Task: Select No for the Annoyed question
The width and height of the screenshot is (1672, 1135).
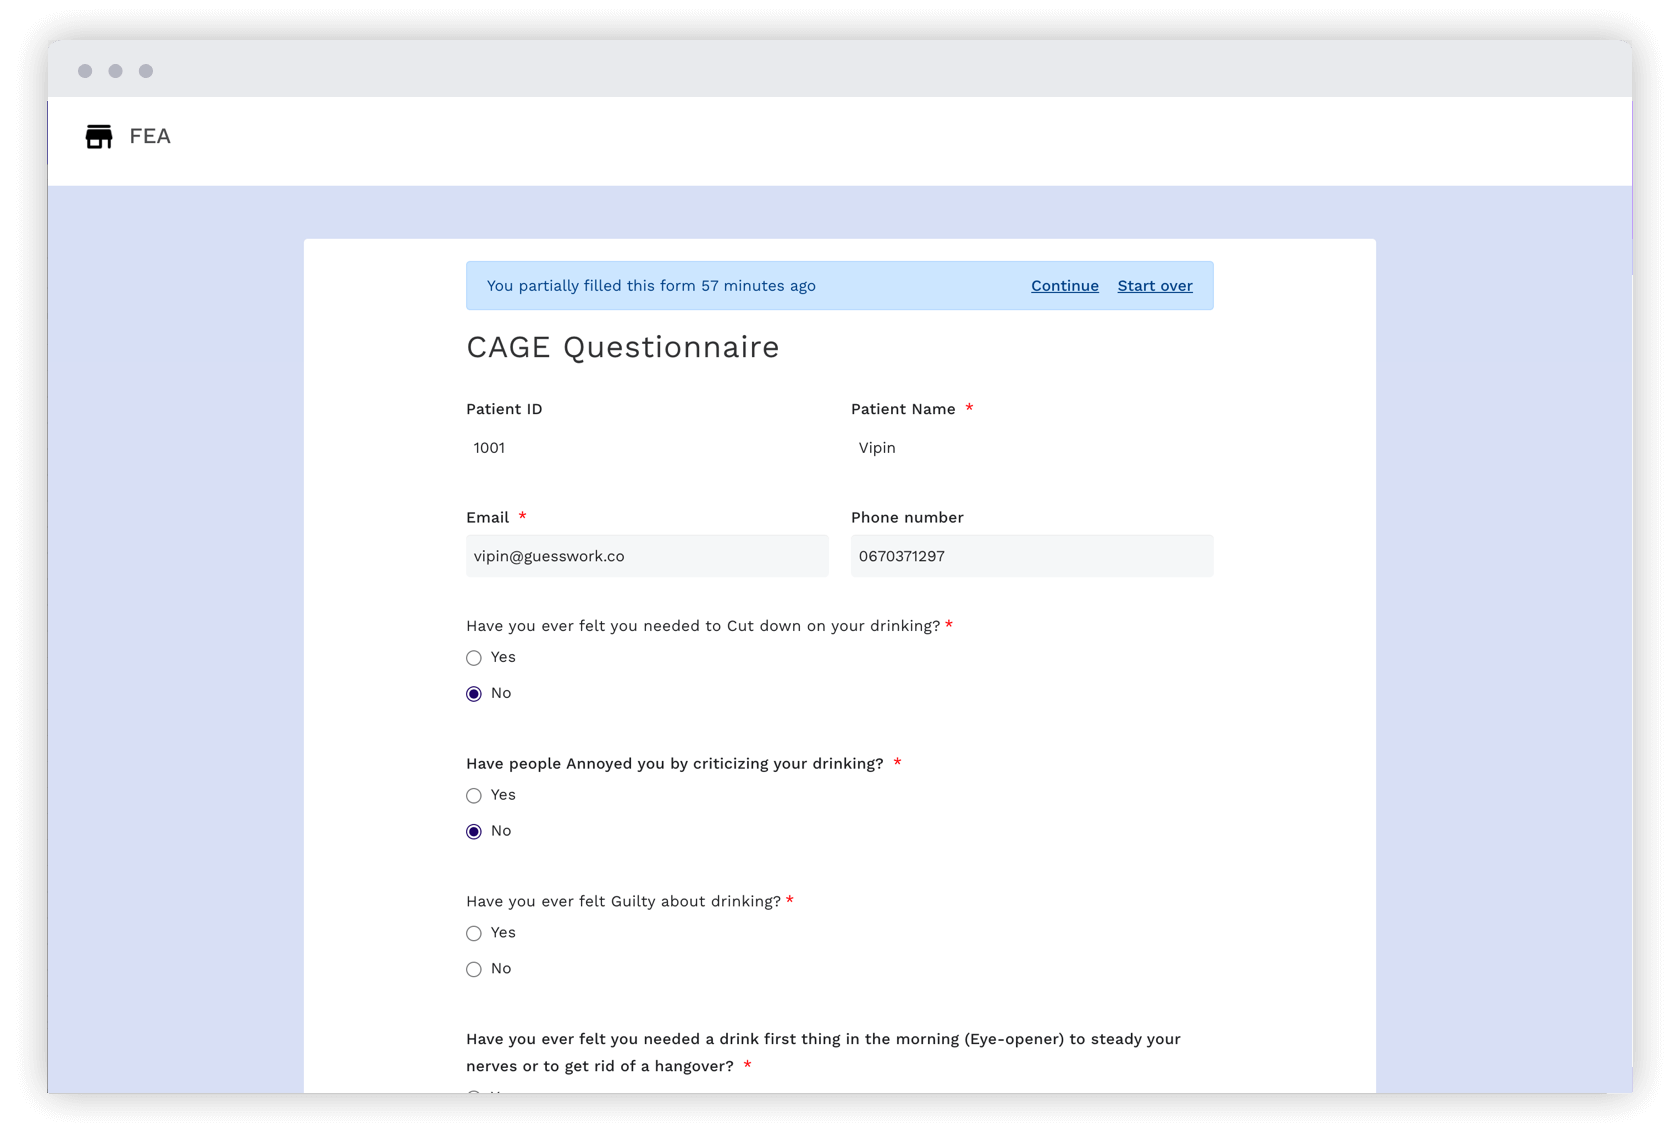Action: pos(473,831)
